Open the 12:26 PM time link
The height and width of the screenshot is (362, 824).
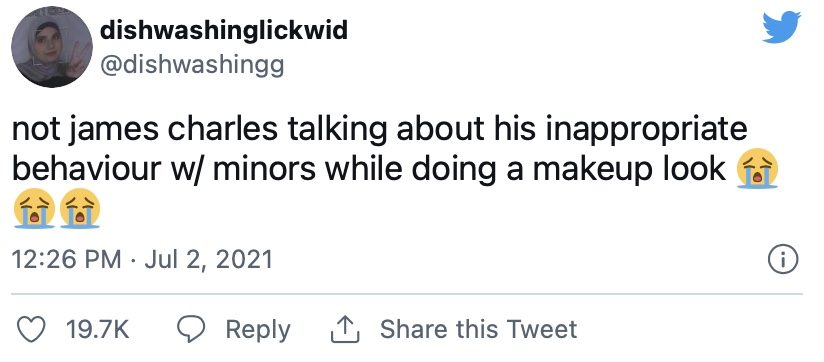pyautogui.click(x=66, y=260)
